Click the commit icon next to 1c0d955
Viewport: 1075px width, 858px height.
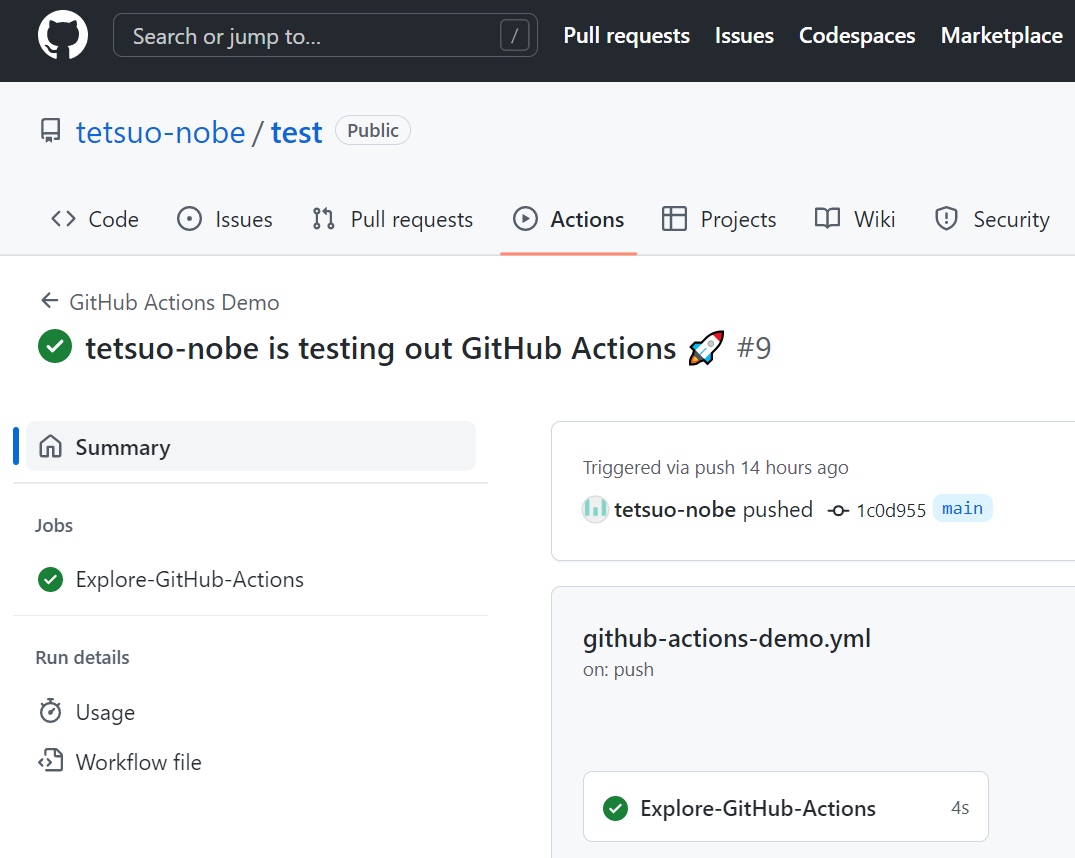(x=838, y=510)
